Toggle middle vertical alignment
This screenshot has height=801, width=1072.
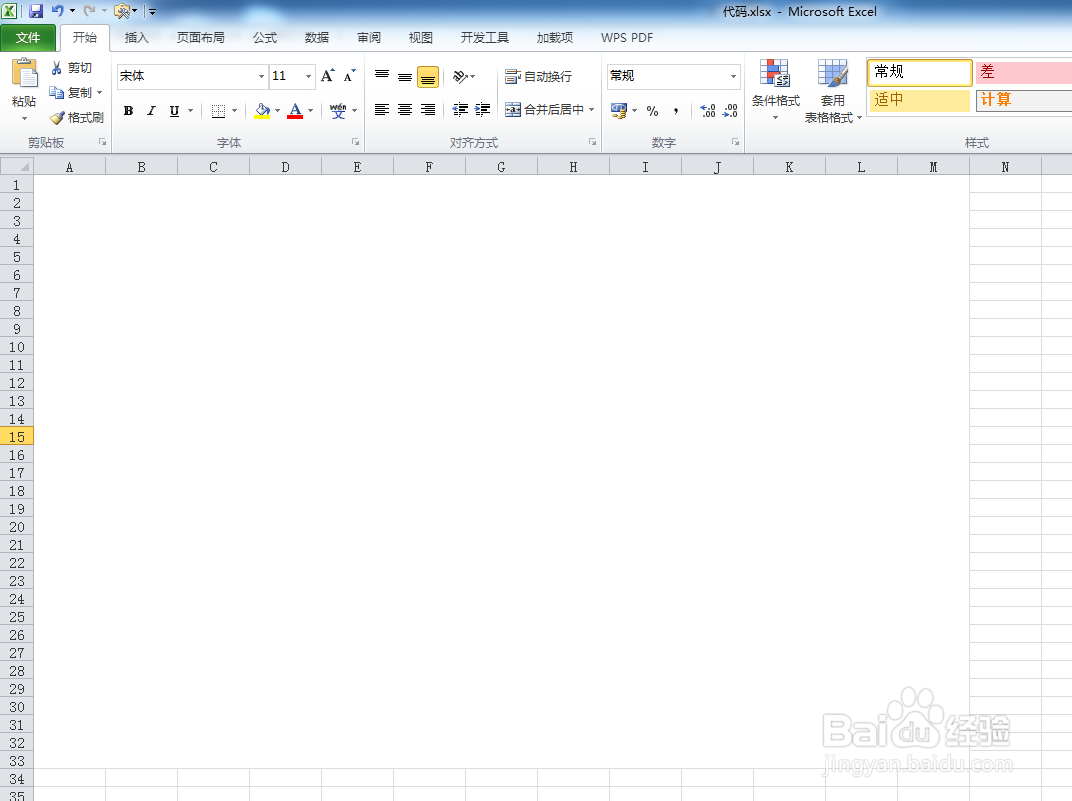click(x=405, y=76)
